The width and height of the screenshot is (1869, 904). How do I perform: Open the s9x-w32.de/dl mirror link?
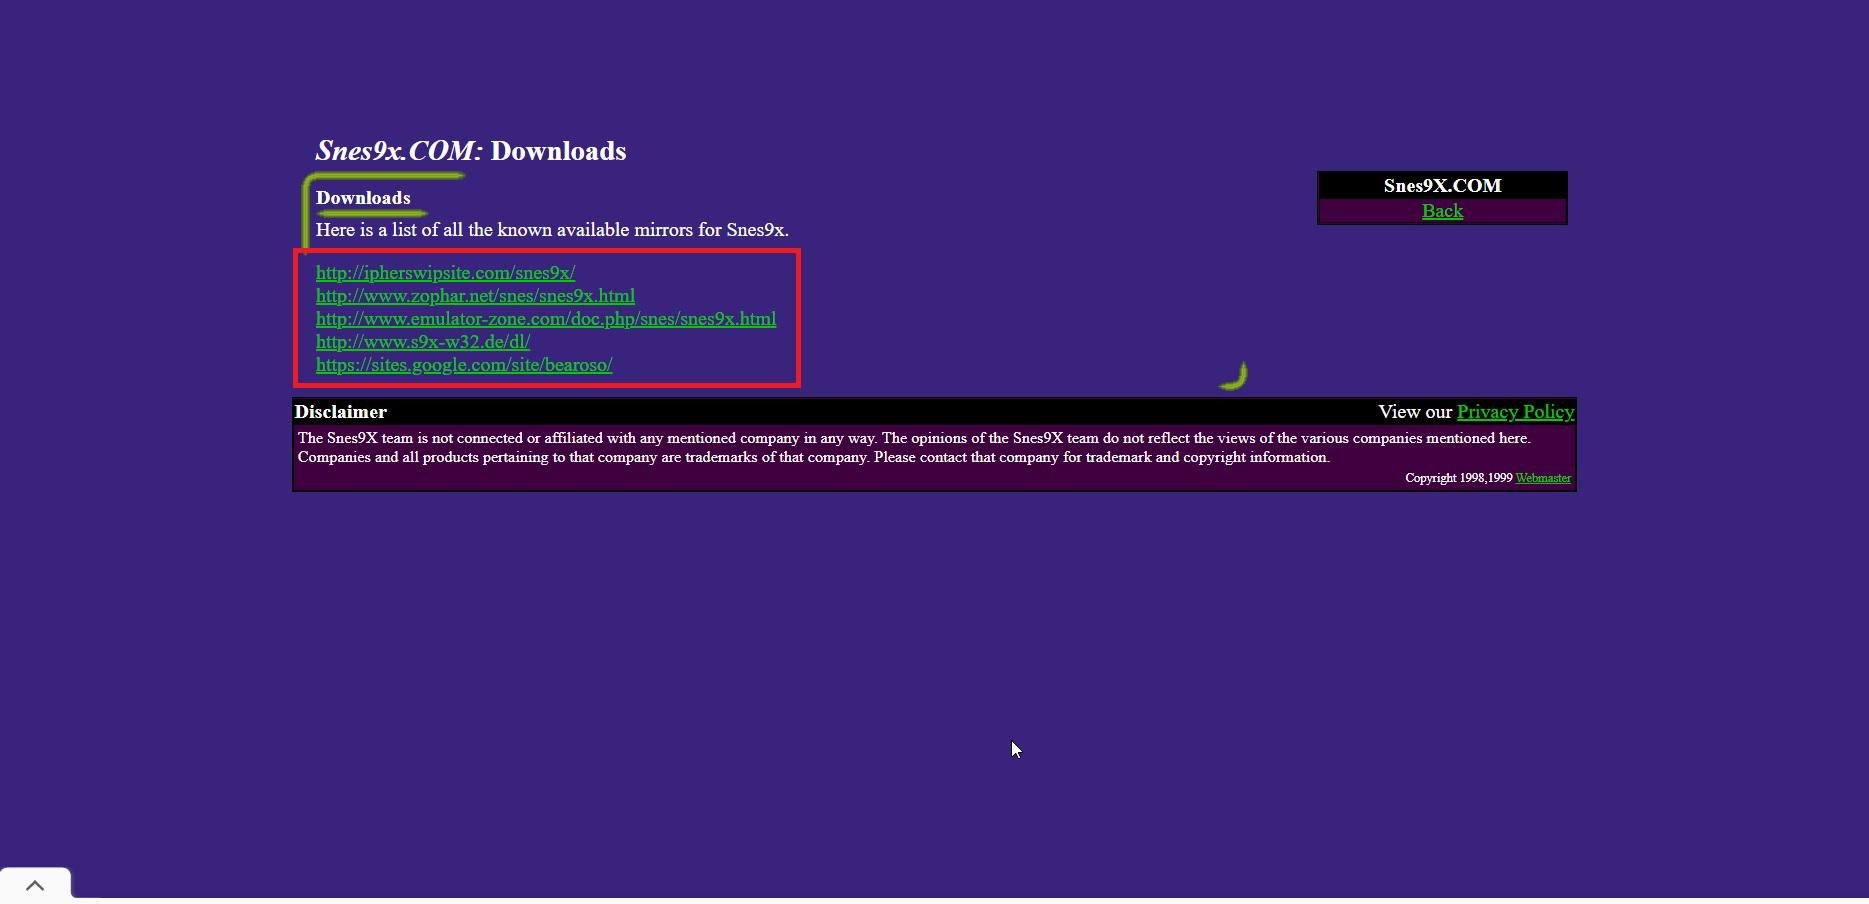423,342
